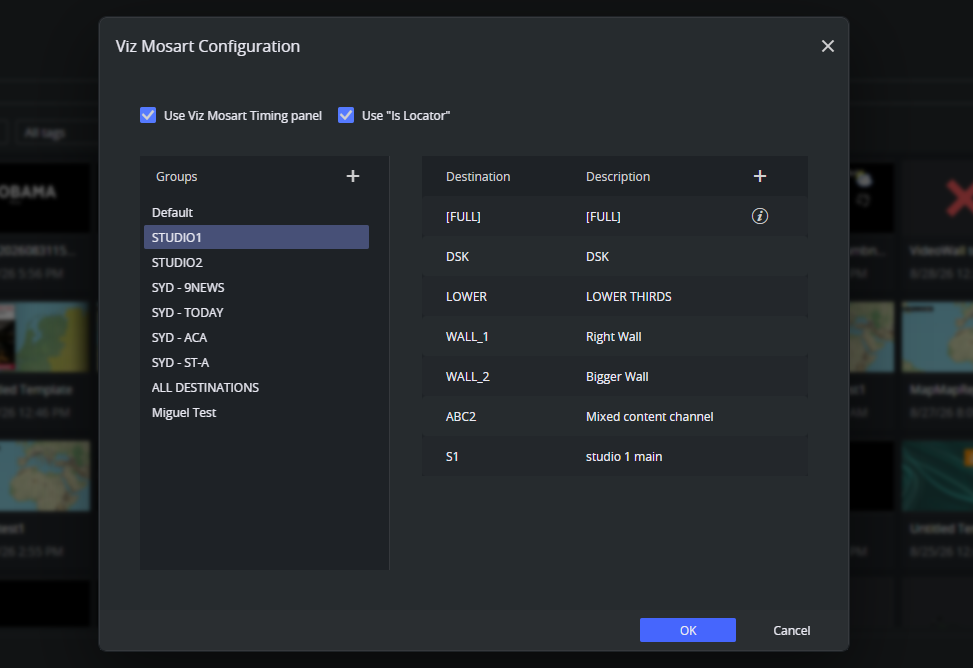Image resolution: width=973 pixels, height=668 pixels.
Task: Click the DSK destination cell
Action: [x=457, y=256]
